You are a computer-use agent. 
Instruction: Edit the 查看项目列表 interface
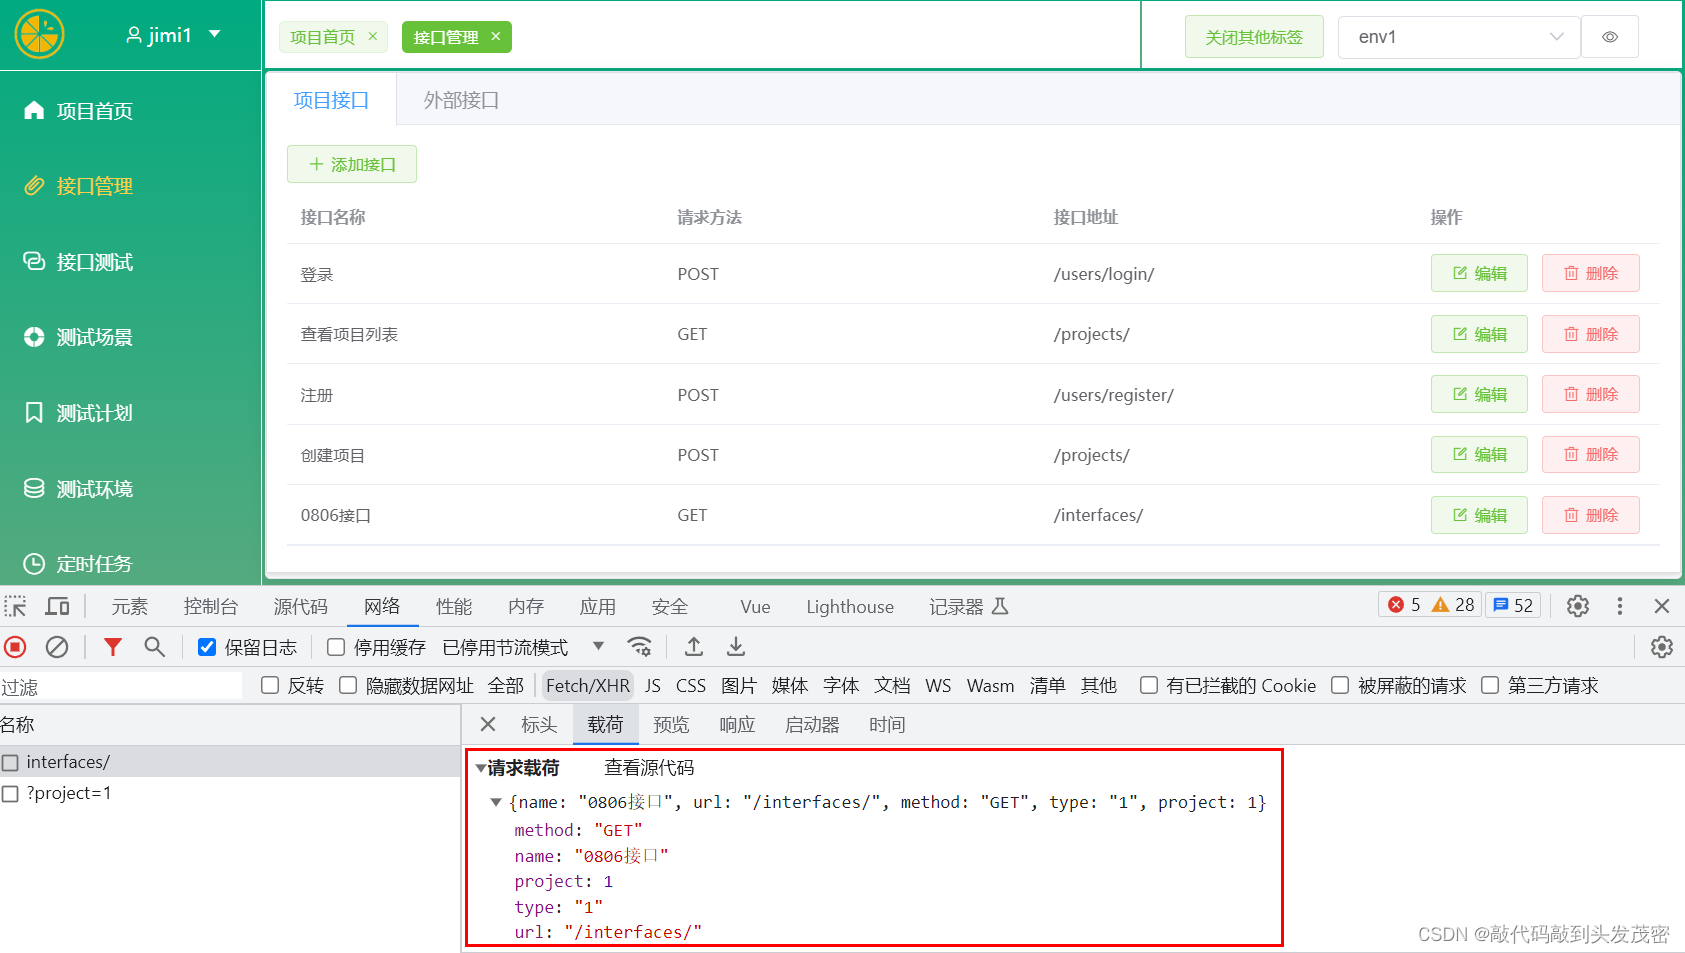[1479, 334]
